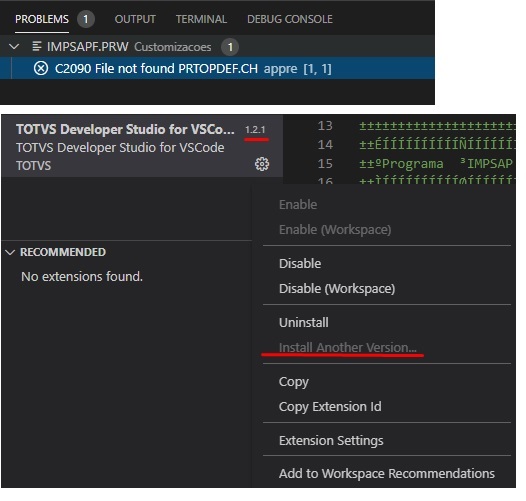Choose Disable (Workspace) from the menu
This screenshot has height=501, width=526.
pyautogui.click(x=337, y=289)
